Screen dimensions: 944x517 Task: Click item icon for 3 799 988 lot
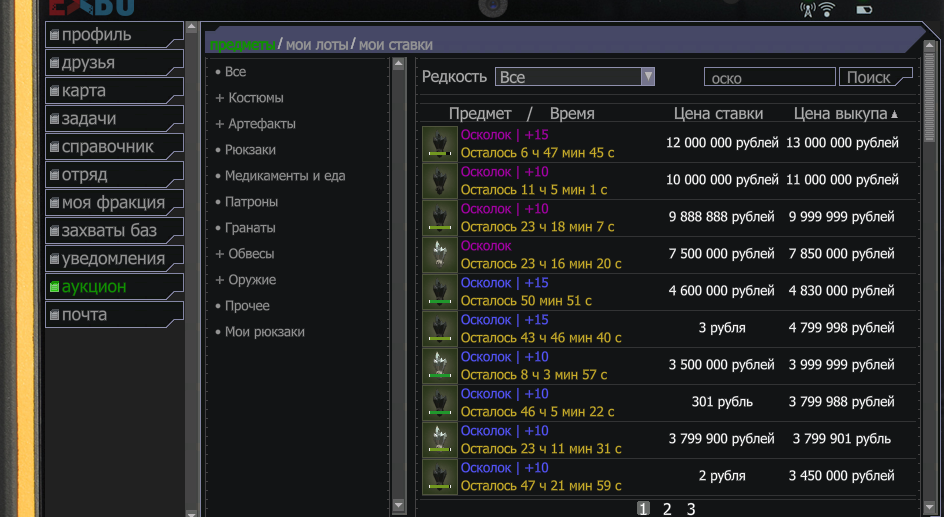(x=440, y=403)
